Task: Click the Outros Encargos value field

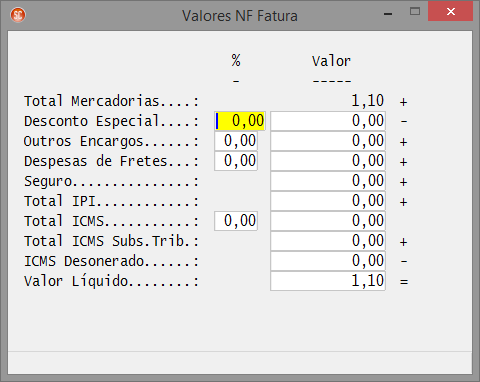Action: click(328, 141)
